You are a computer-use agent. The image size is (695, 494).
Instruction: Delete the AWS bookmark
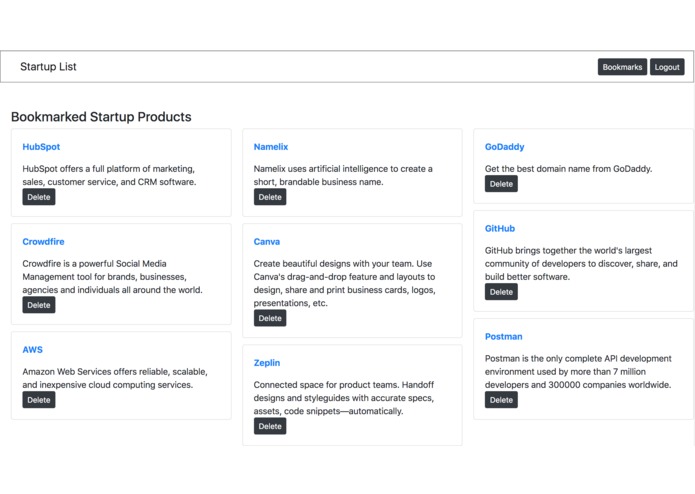39,400
